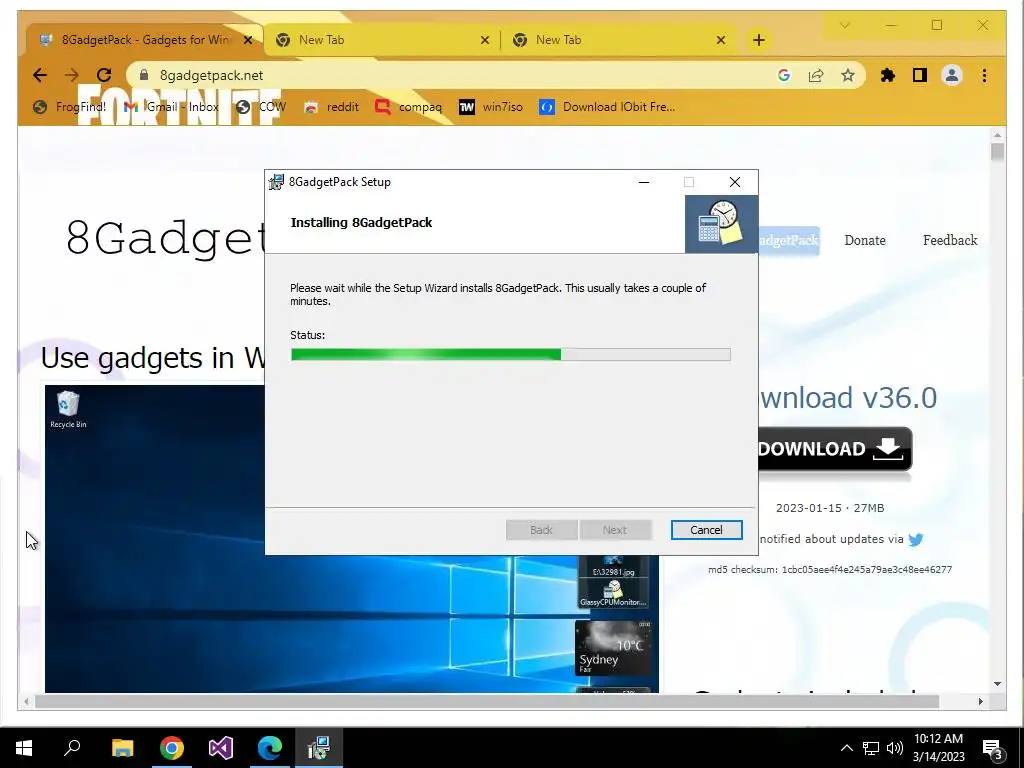The height and width of the screenshot is (768, 1024).
Task: Close the 8GadgetPack Setup dialog
Action: coord(735,182)
